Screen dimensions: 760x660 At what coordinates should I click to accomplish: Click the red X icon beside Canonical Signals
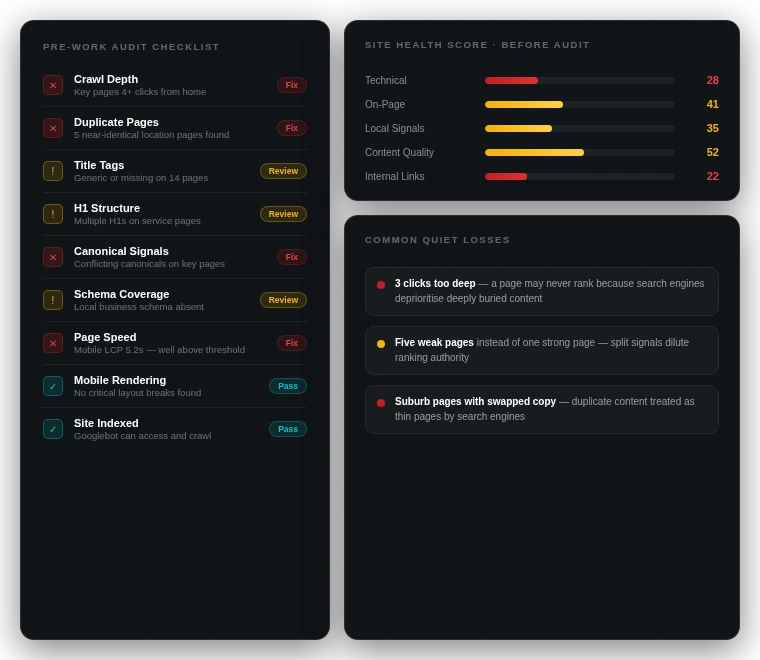click(53, 257)
